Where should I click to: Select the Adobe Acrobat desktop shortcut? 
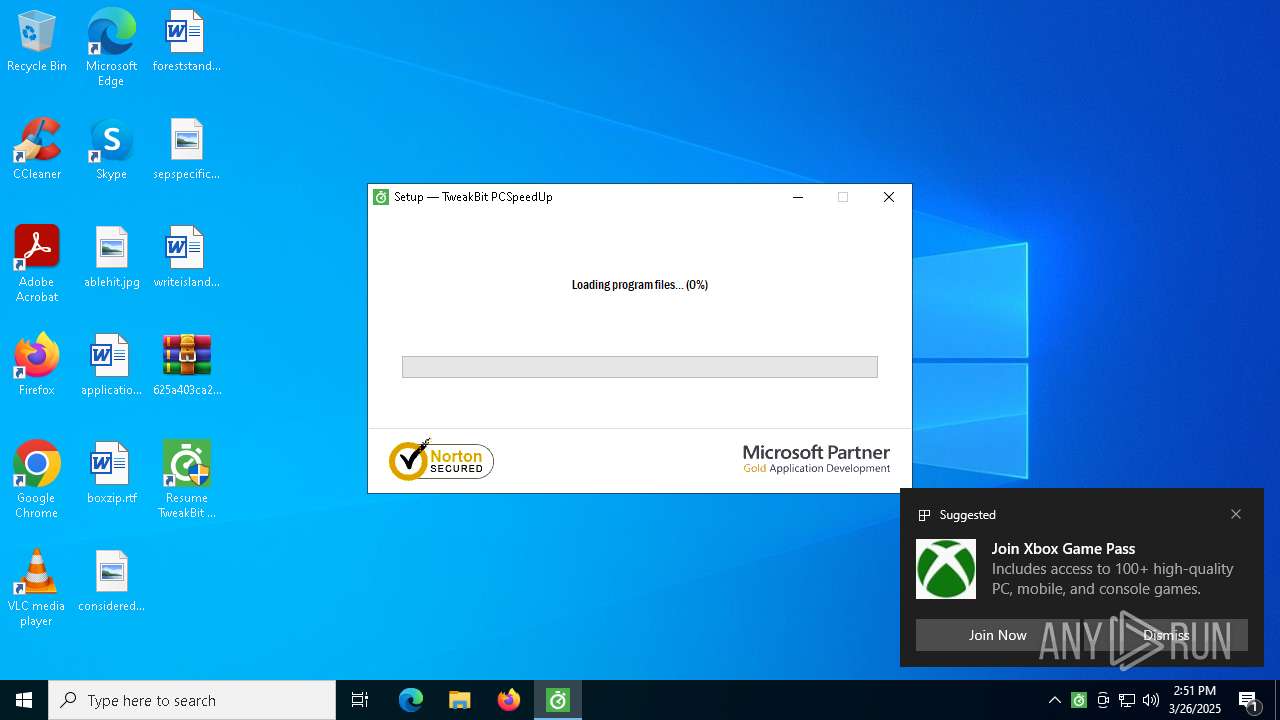click(x=37, y=264)
